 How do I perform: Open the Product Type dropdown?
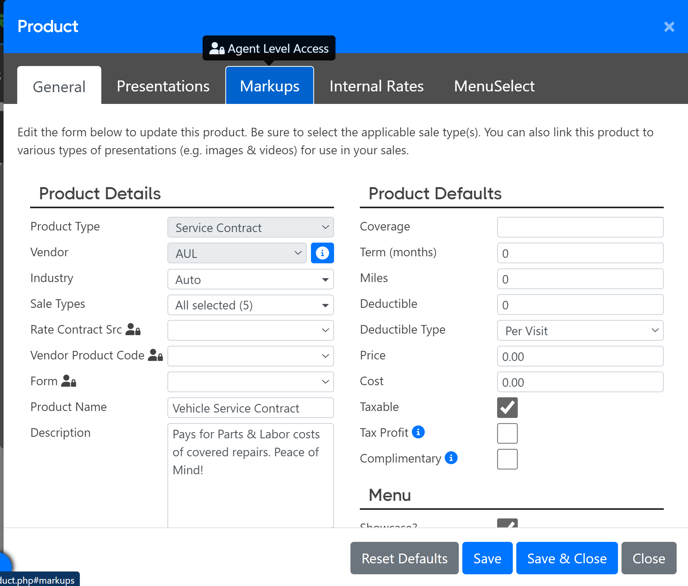click(x=250, y=228)
